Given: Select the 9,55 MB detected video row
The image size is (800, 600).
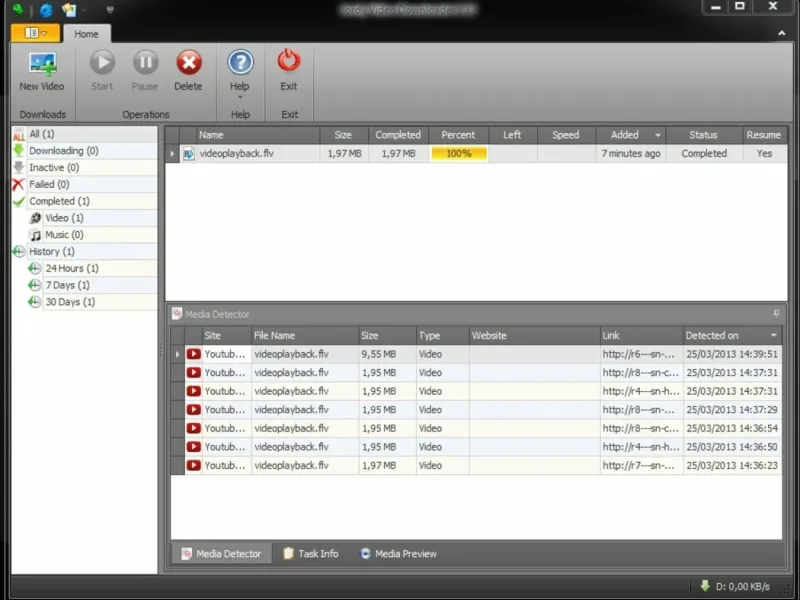Looking at the screenshot, I should point(476,354).
